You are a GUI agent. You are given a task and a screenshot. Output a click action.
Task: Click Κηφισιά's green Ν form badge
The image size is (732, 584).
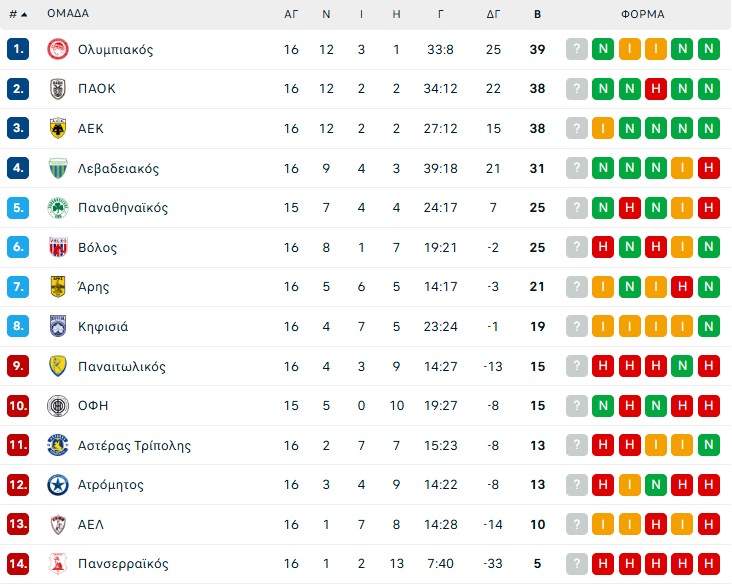pos(708,327)
